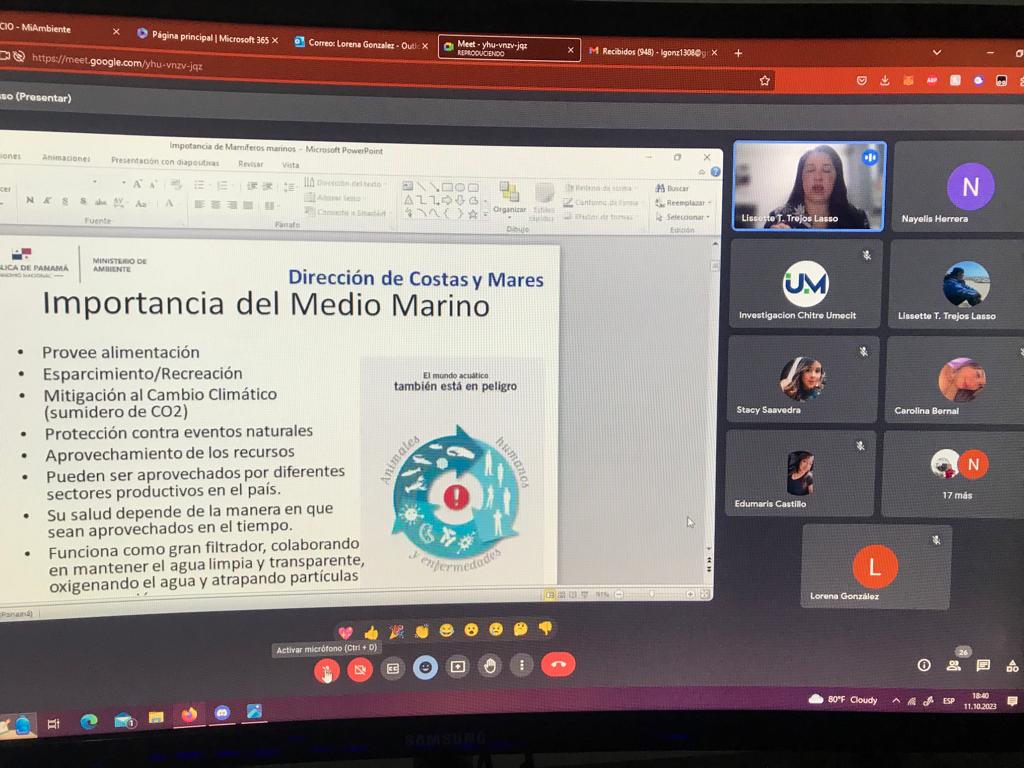Open meeting details info icon

(x=924, y=665)
